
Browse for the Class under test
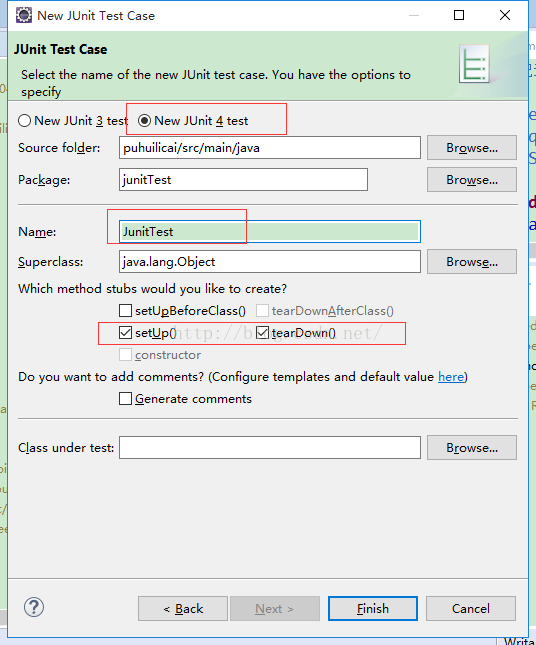pyautogui.click(x=472, y=448)
